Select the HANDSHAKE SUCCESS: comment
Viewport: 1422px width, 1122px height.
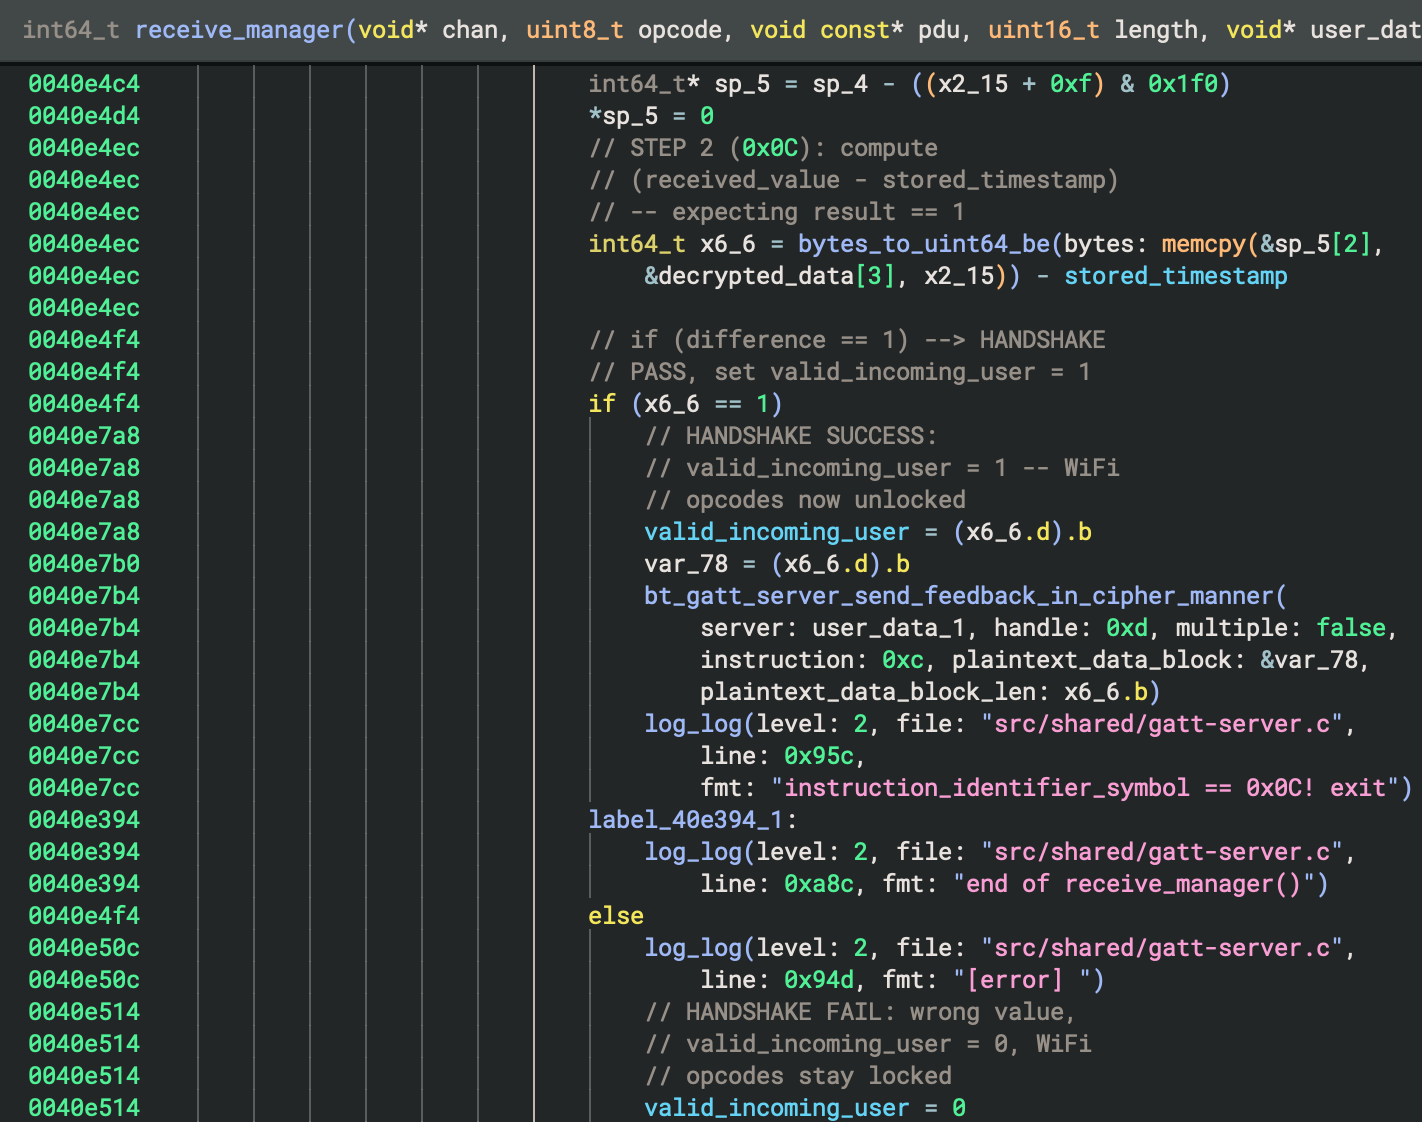click(x=791, y=436)
